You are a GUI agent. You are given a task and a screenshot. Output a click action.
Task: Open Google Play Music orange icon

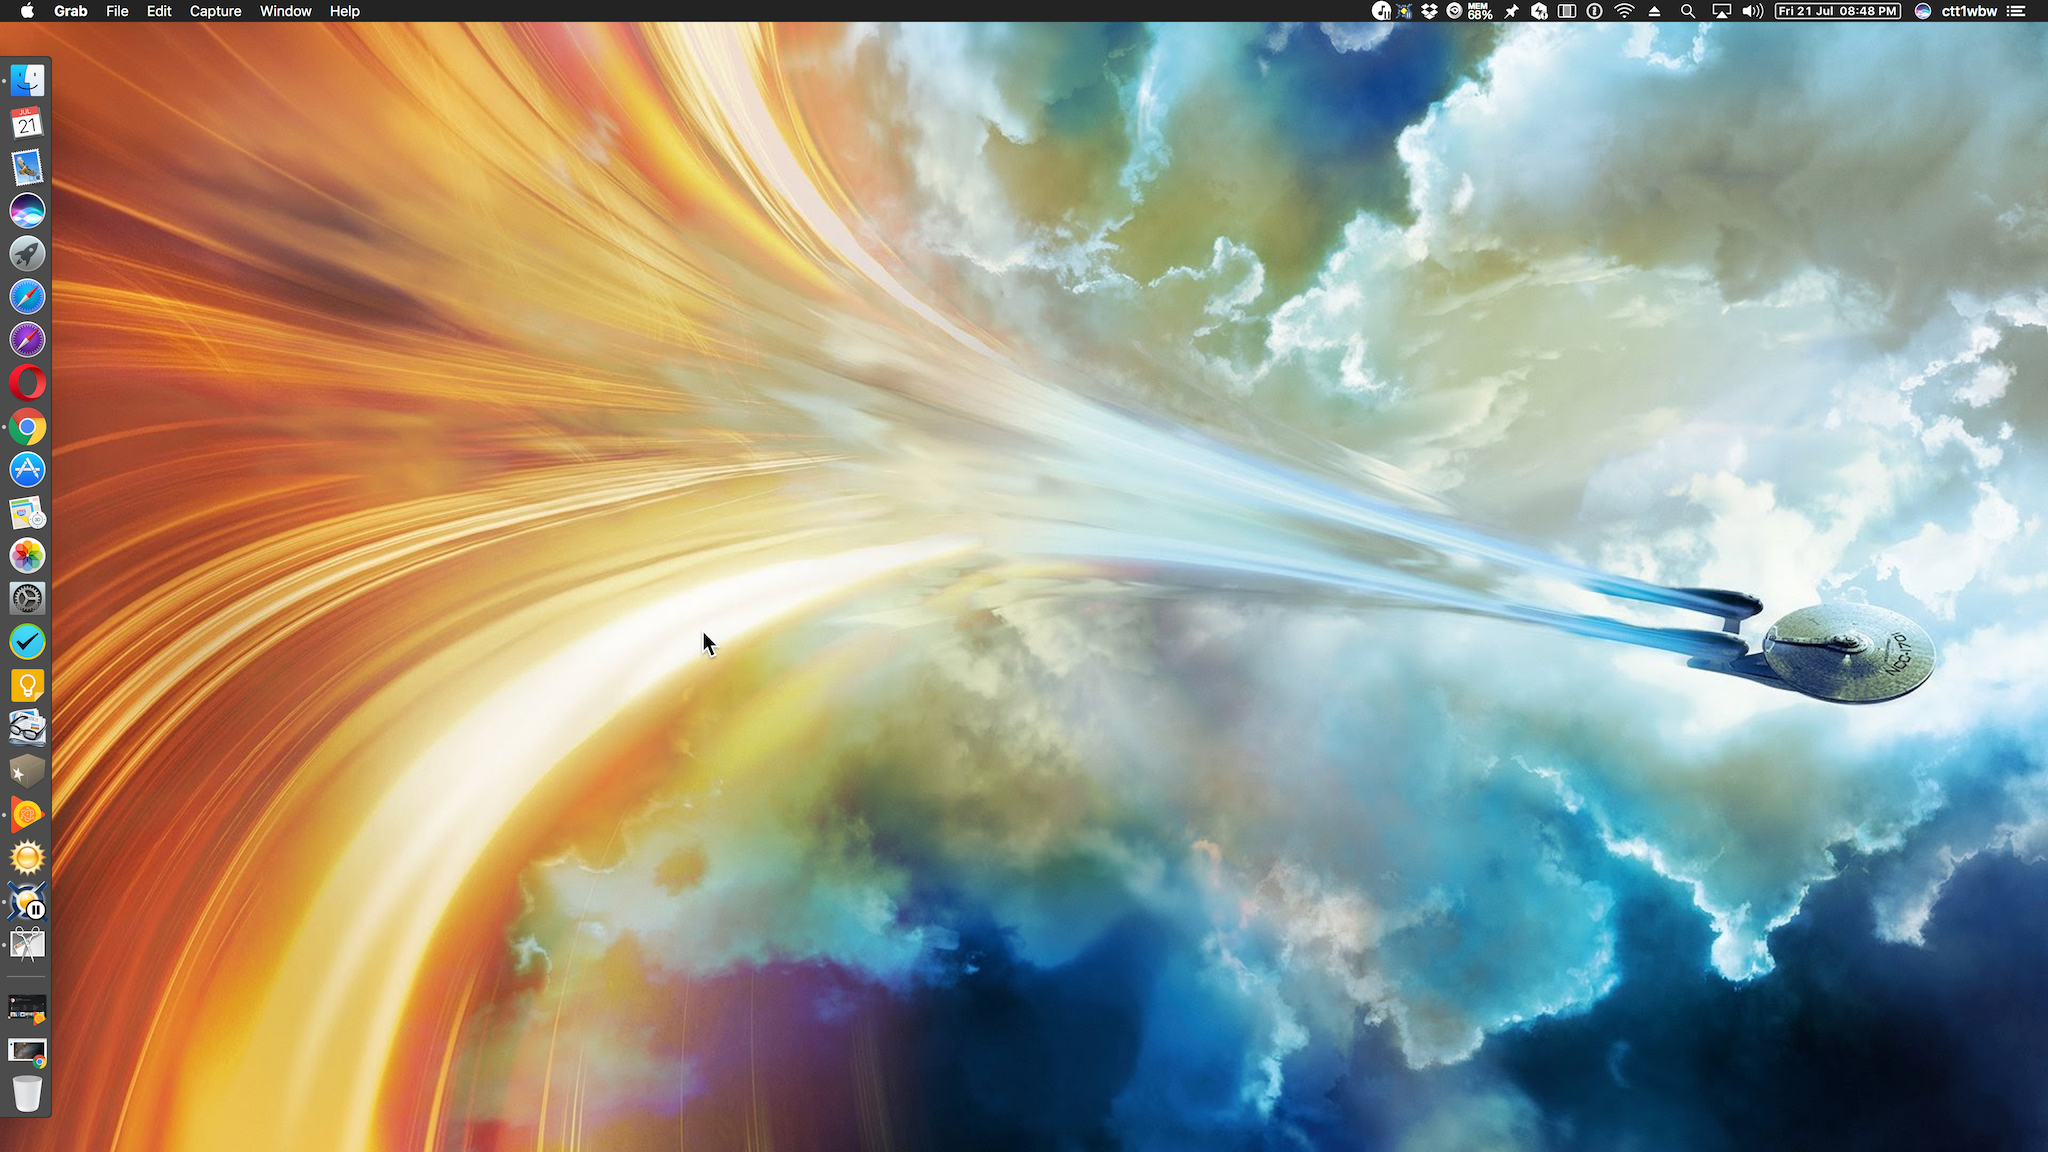(x=27, y=815)
